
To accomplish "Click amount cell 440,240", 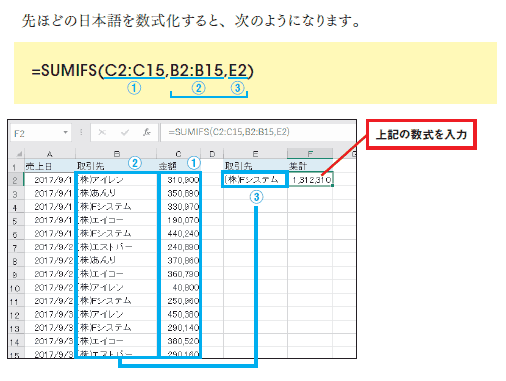I will (180, 234).
